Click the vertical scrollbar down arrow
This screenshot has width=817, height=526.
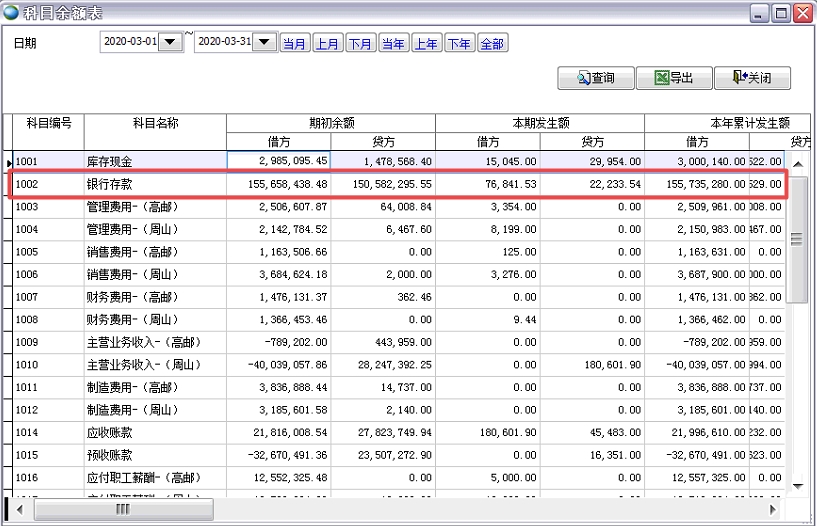[x=797, y=484]
